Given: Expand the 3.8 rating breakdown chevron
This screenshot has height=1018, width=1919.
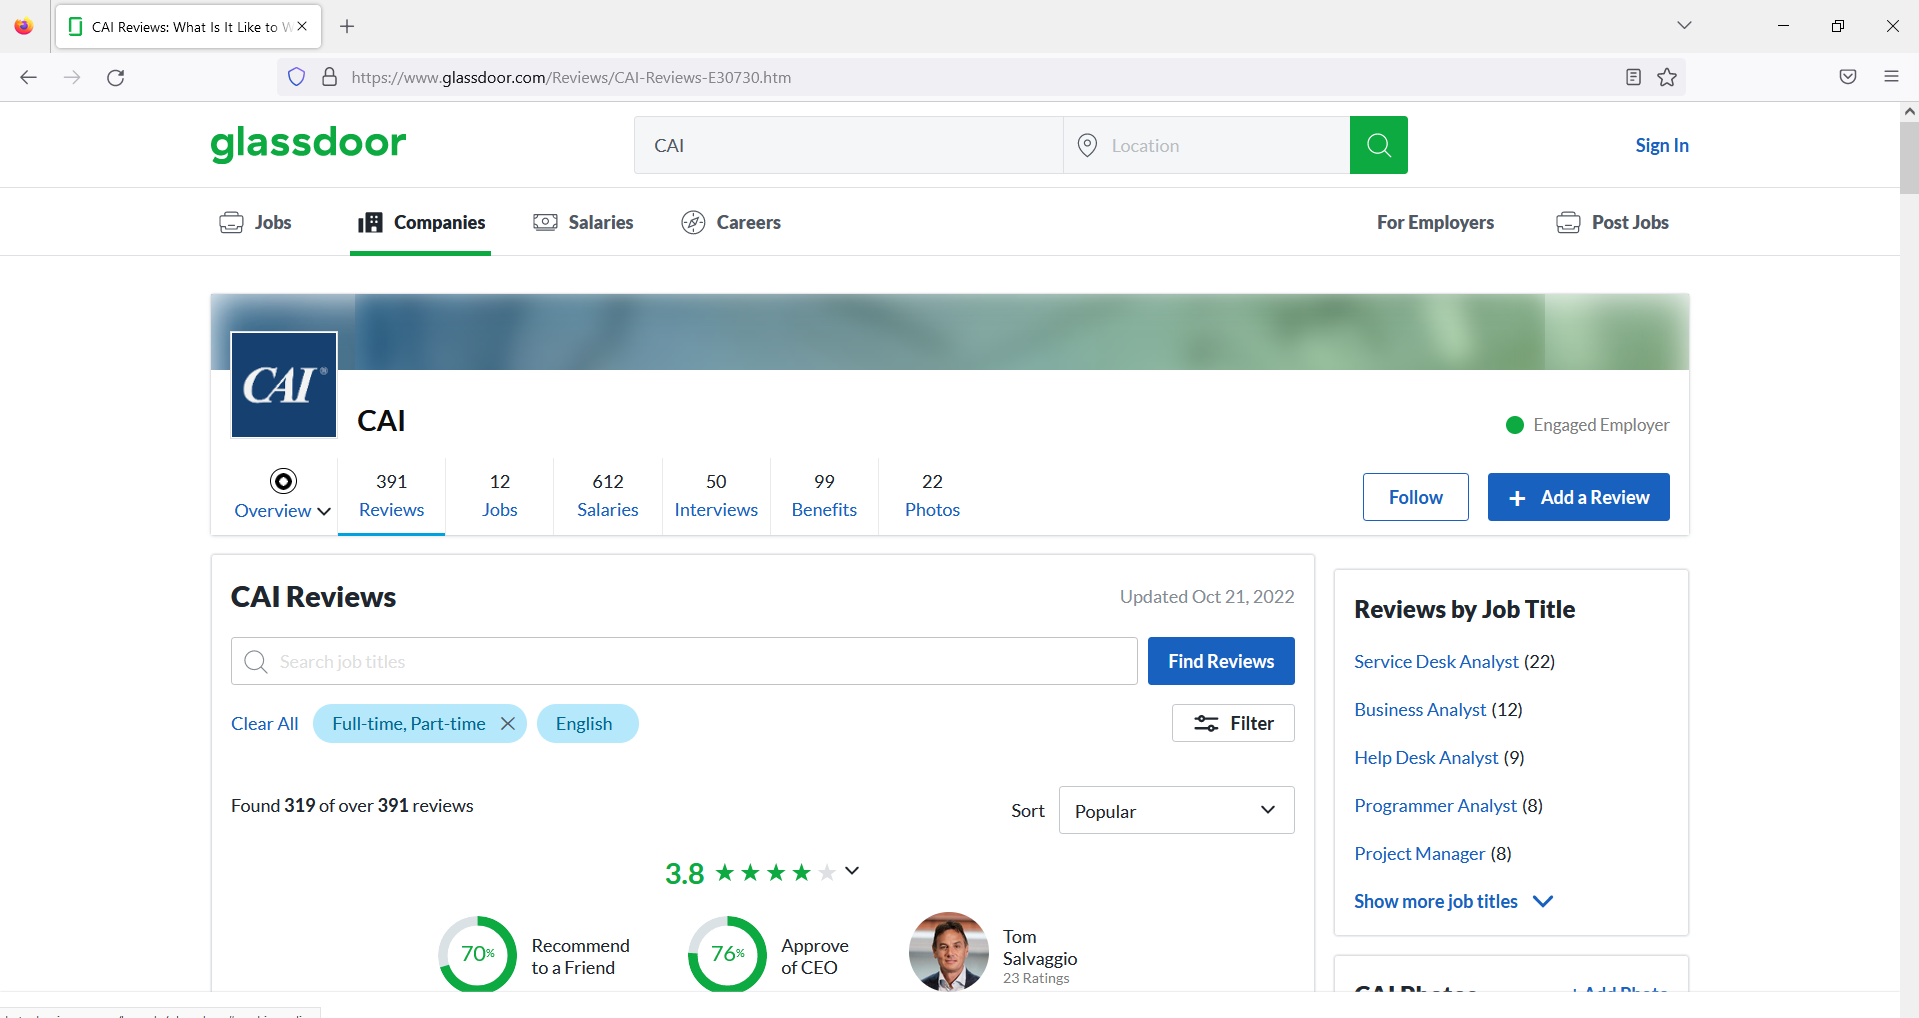Looking at the screenshot, I should [x=852, y=871].
